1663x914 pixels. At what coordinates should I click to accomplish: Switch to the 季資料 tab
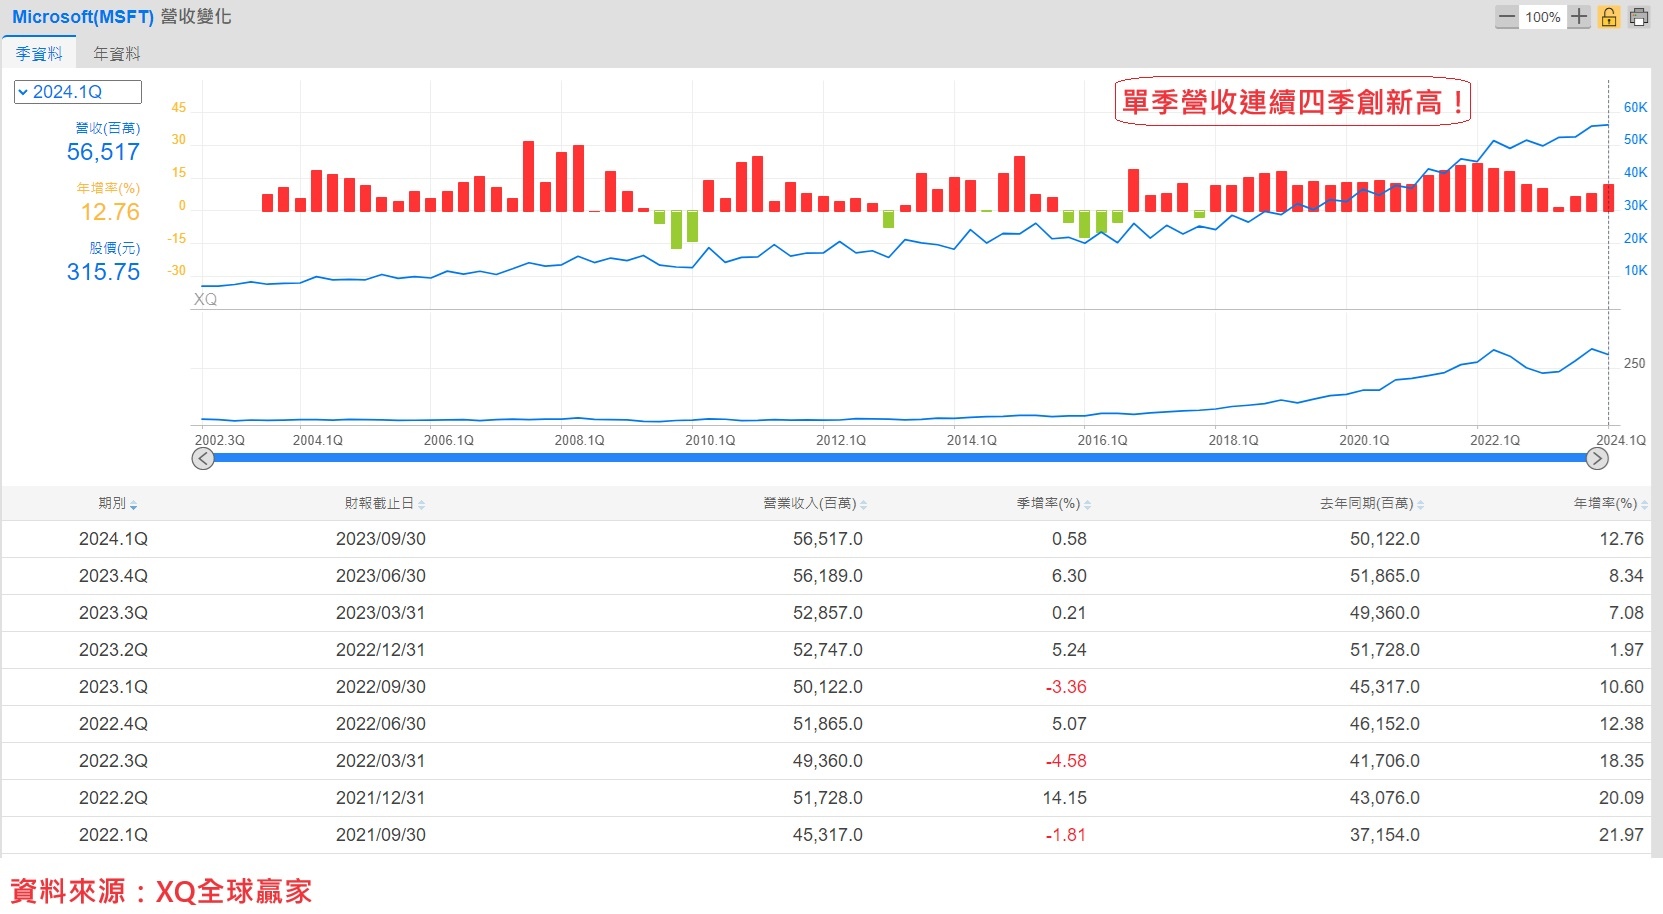39,54
